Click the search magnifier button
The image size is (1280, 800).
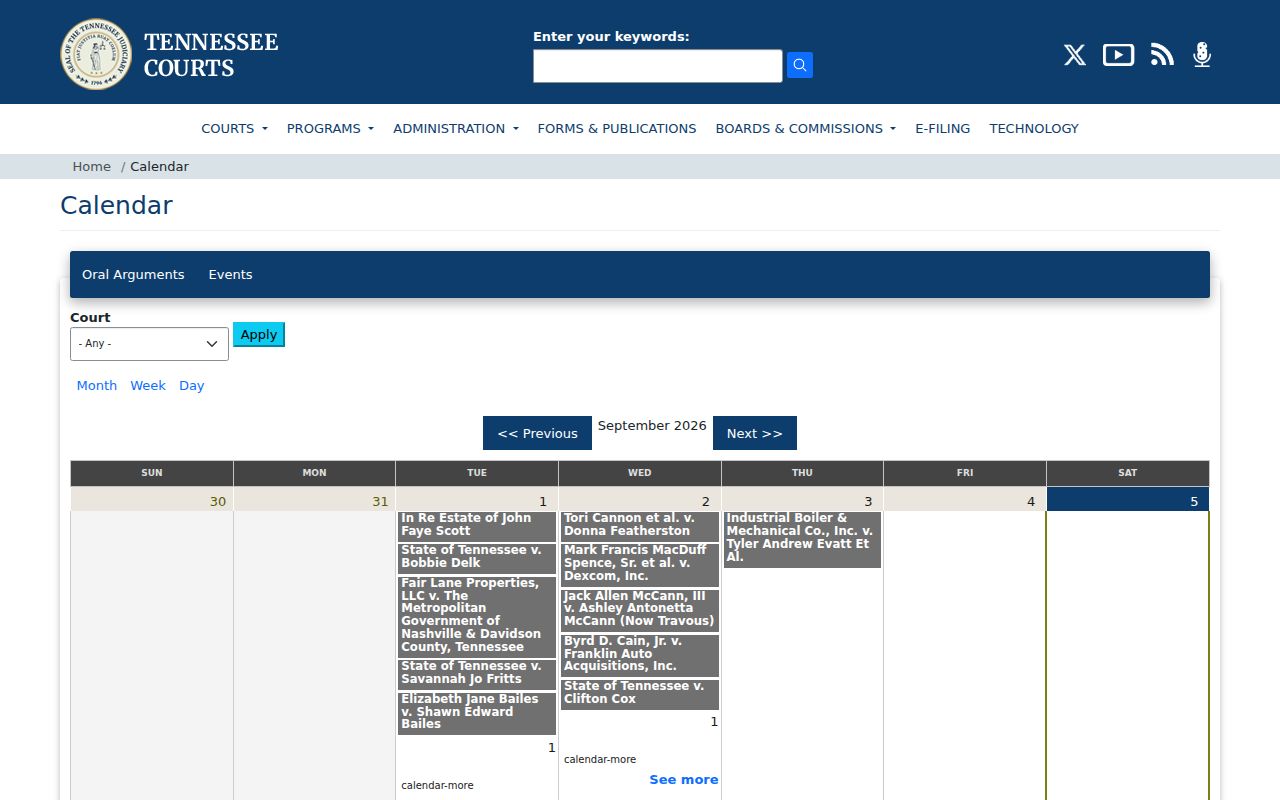coord(800,66)
